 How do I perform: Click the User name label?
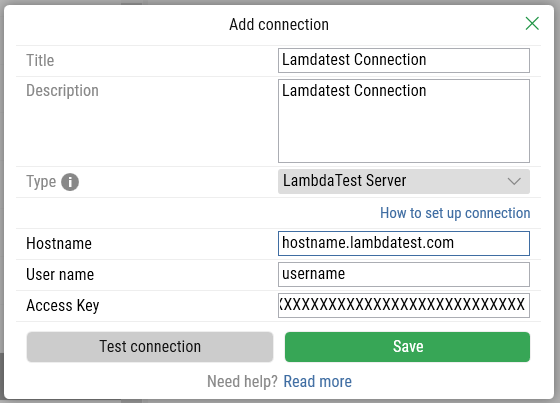coord(60,275)
